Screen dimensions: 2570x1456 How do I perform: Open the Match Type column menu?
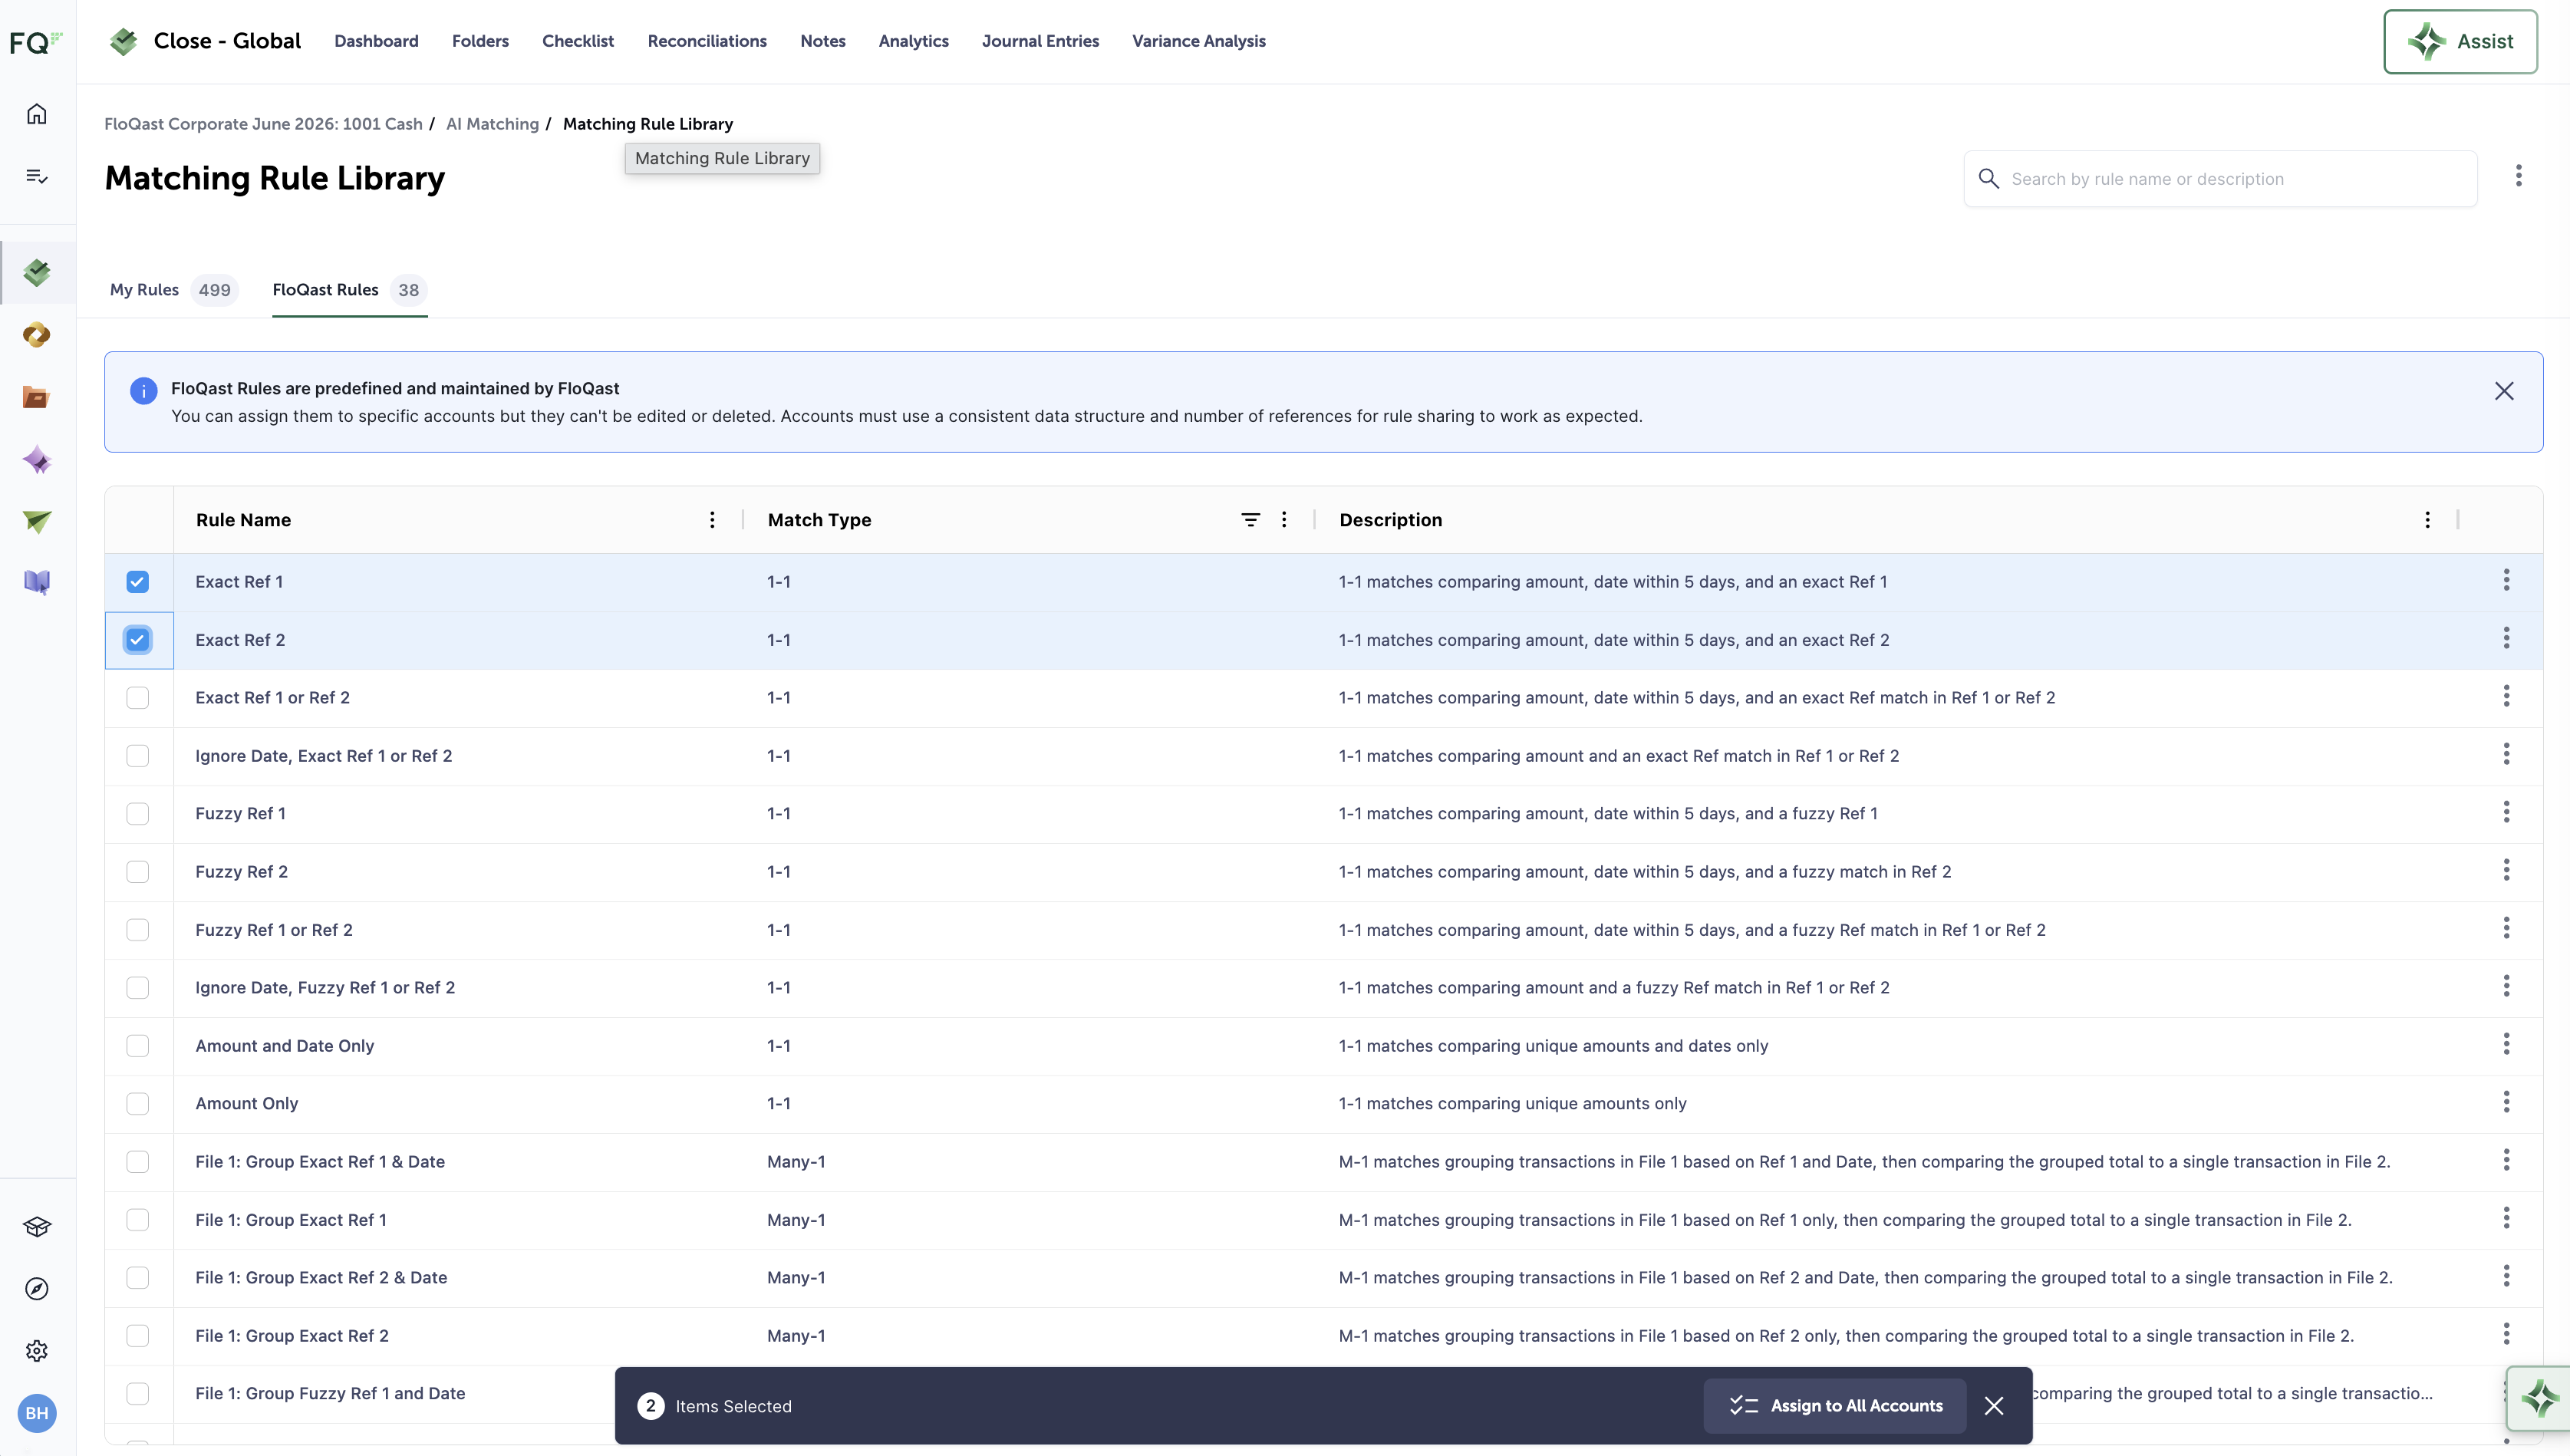(x=1284, y=520)
